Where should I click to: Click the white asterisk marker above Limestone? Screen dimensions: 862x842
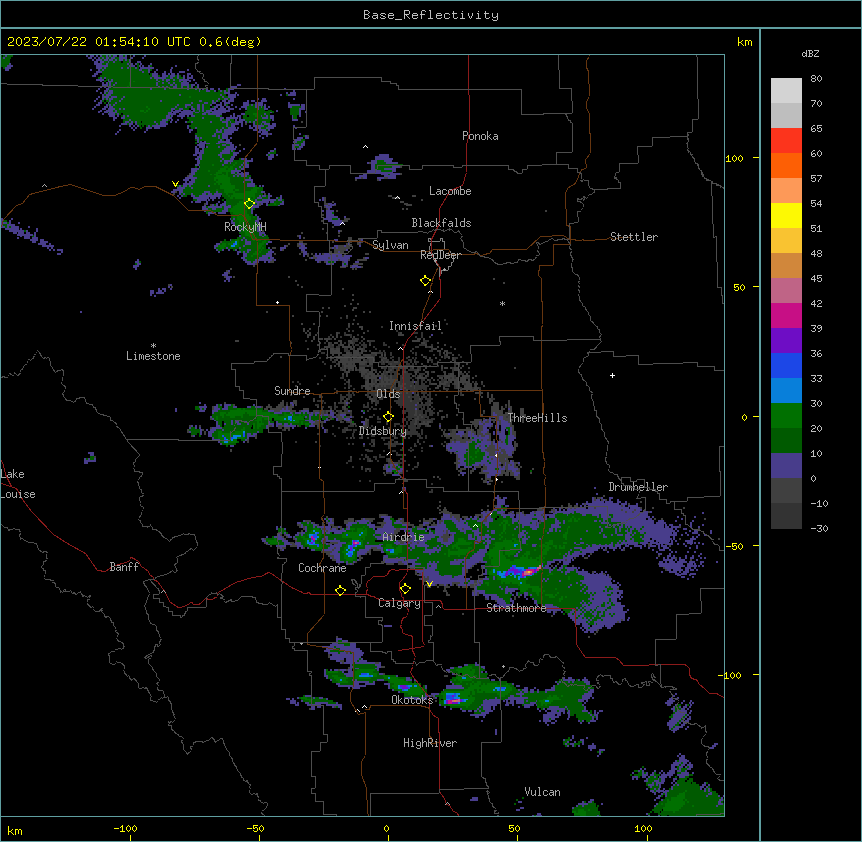[x=153, y=346]
